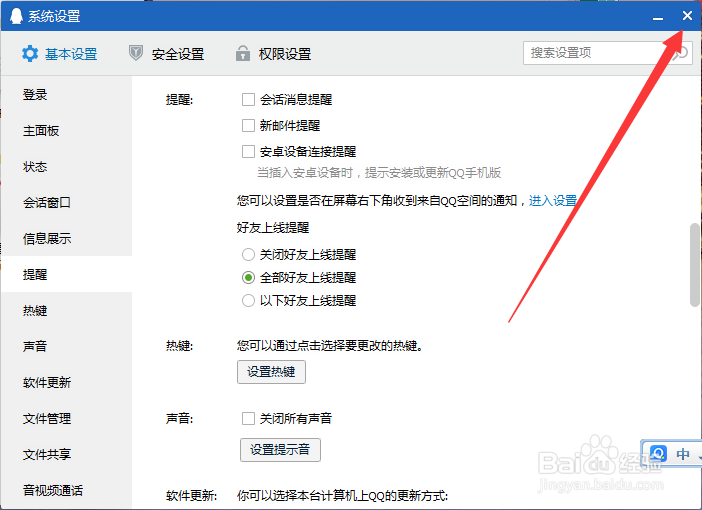Open the 基本设置 tab
The height and width of the screenshot is (510, 702).
[60, 54]
